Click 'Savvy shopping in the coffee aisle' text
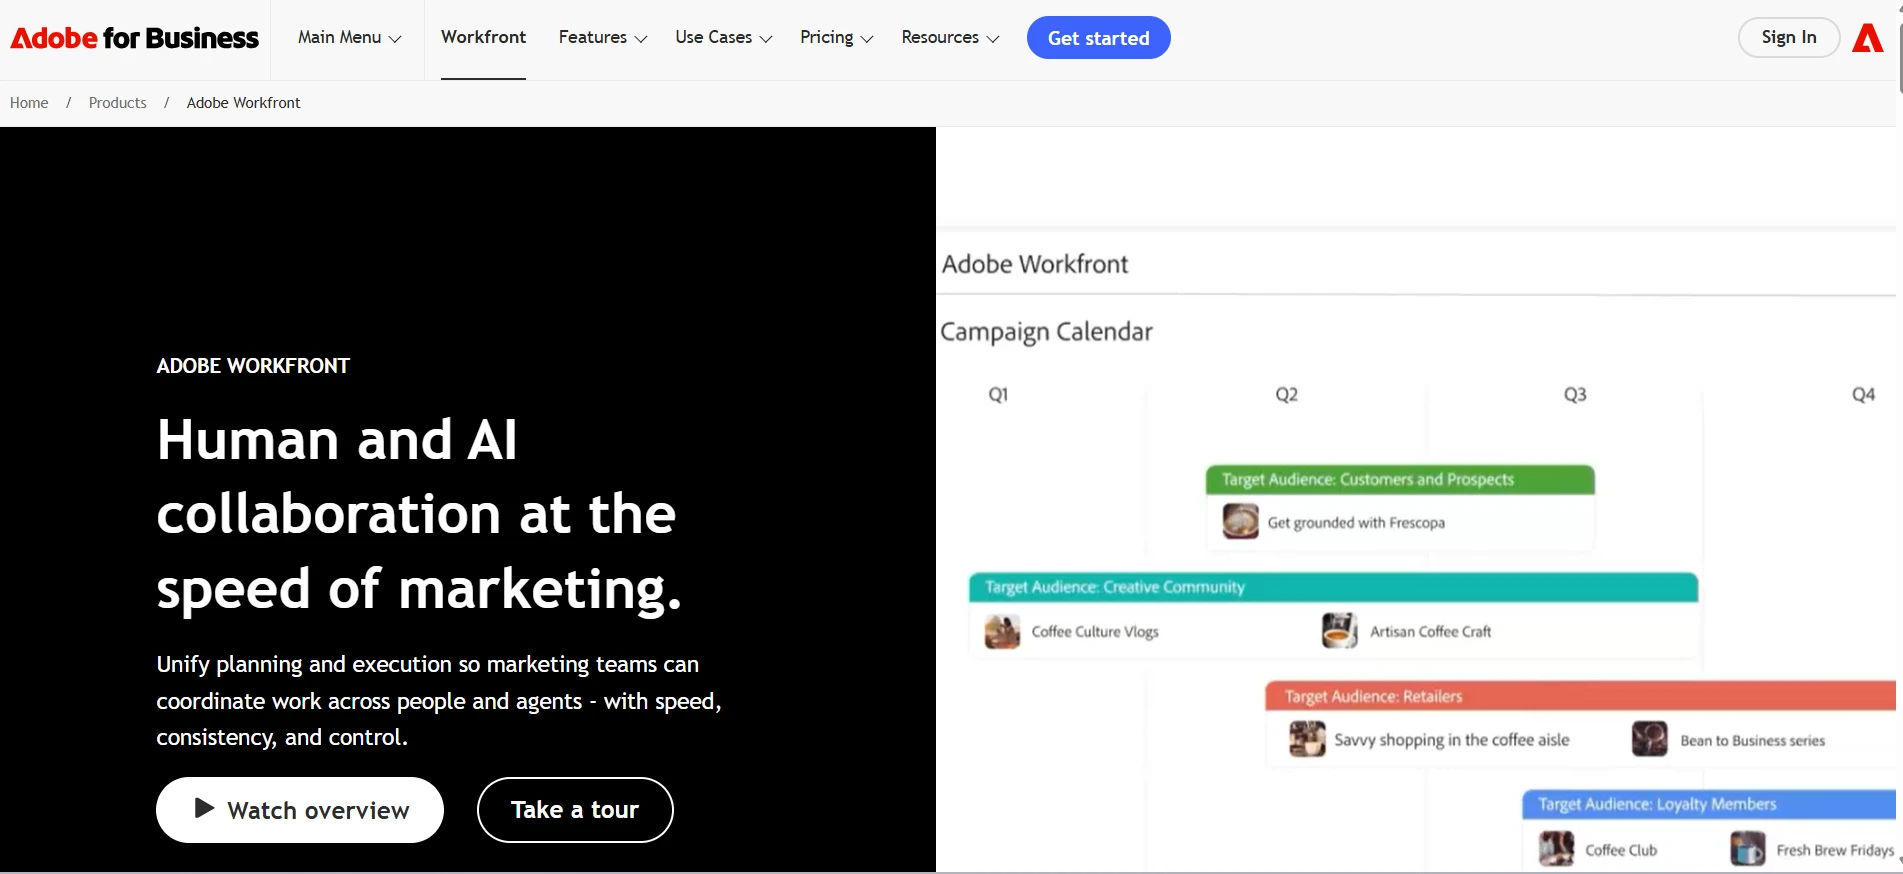The image size is (1903, 874). (x=1451, y=740)
